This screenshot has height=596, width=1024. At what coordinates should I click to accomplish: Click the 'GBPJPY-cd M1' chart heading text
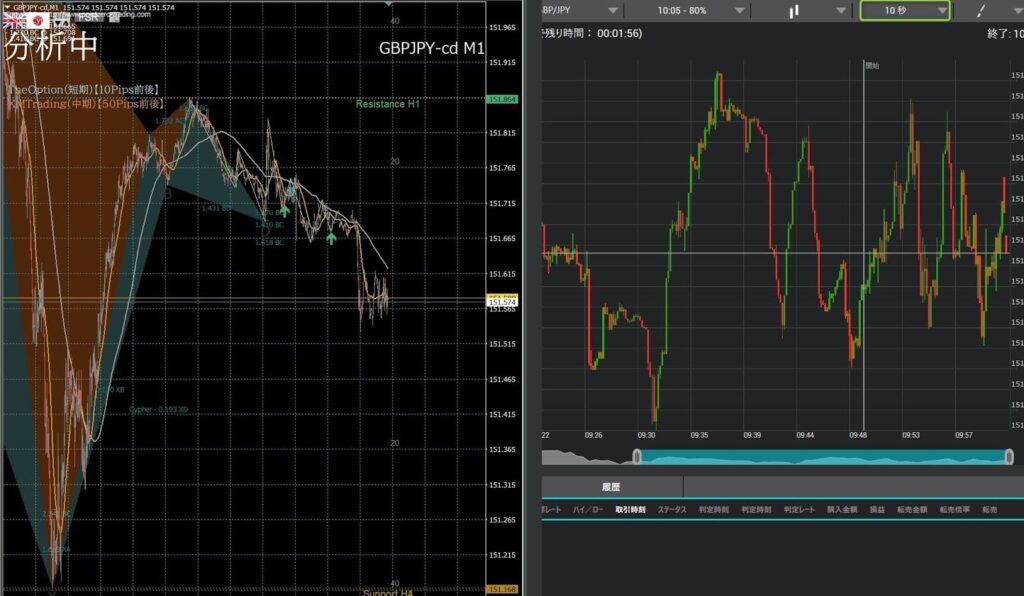(432, 48)
